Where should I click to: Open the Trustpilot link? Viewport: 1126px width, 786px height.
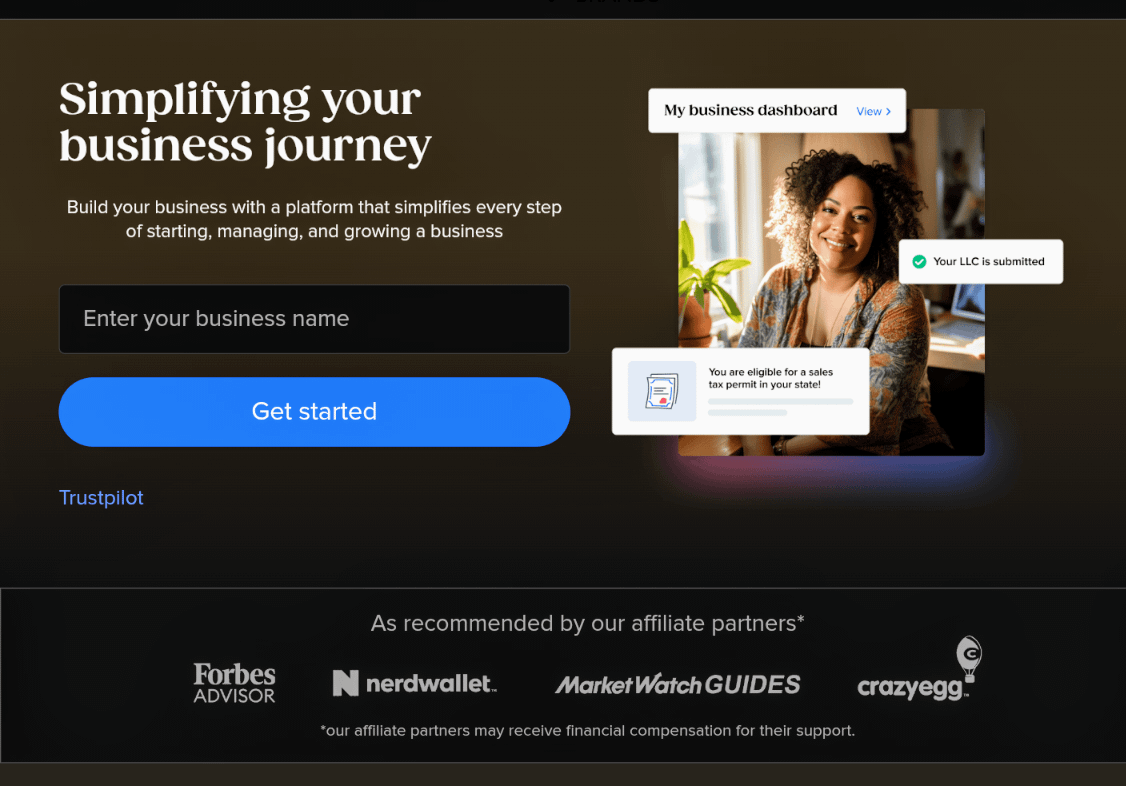101,497
